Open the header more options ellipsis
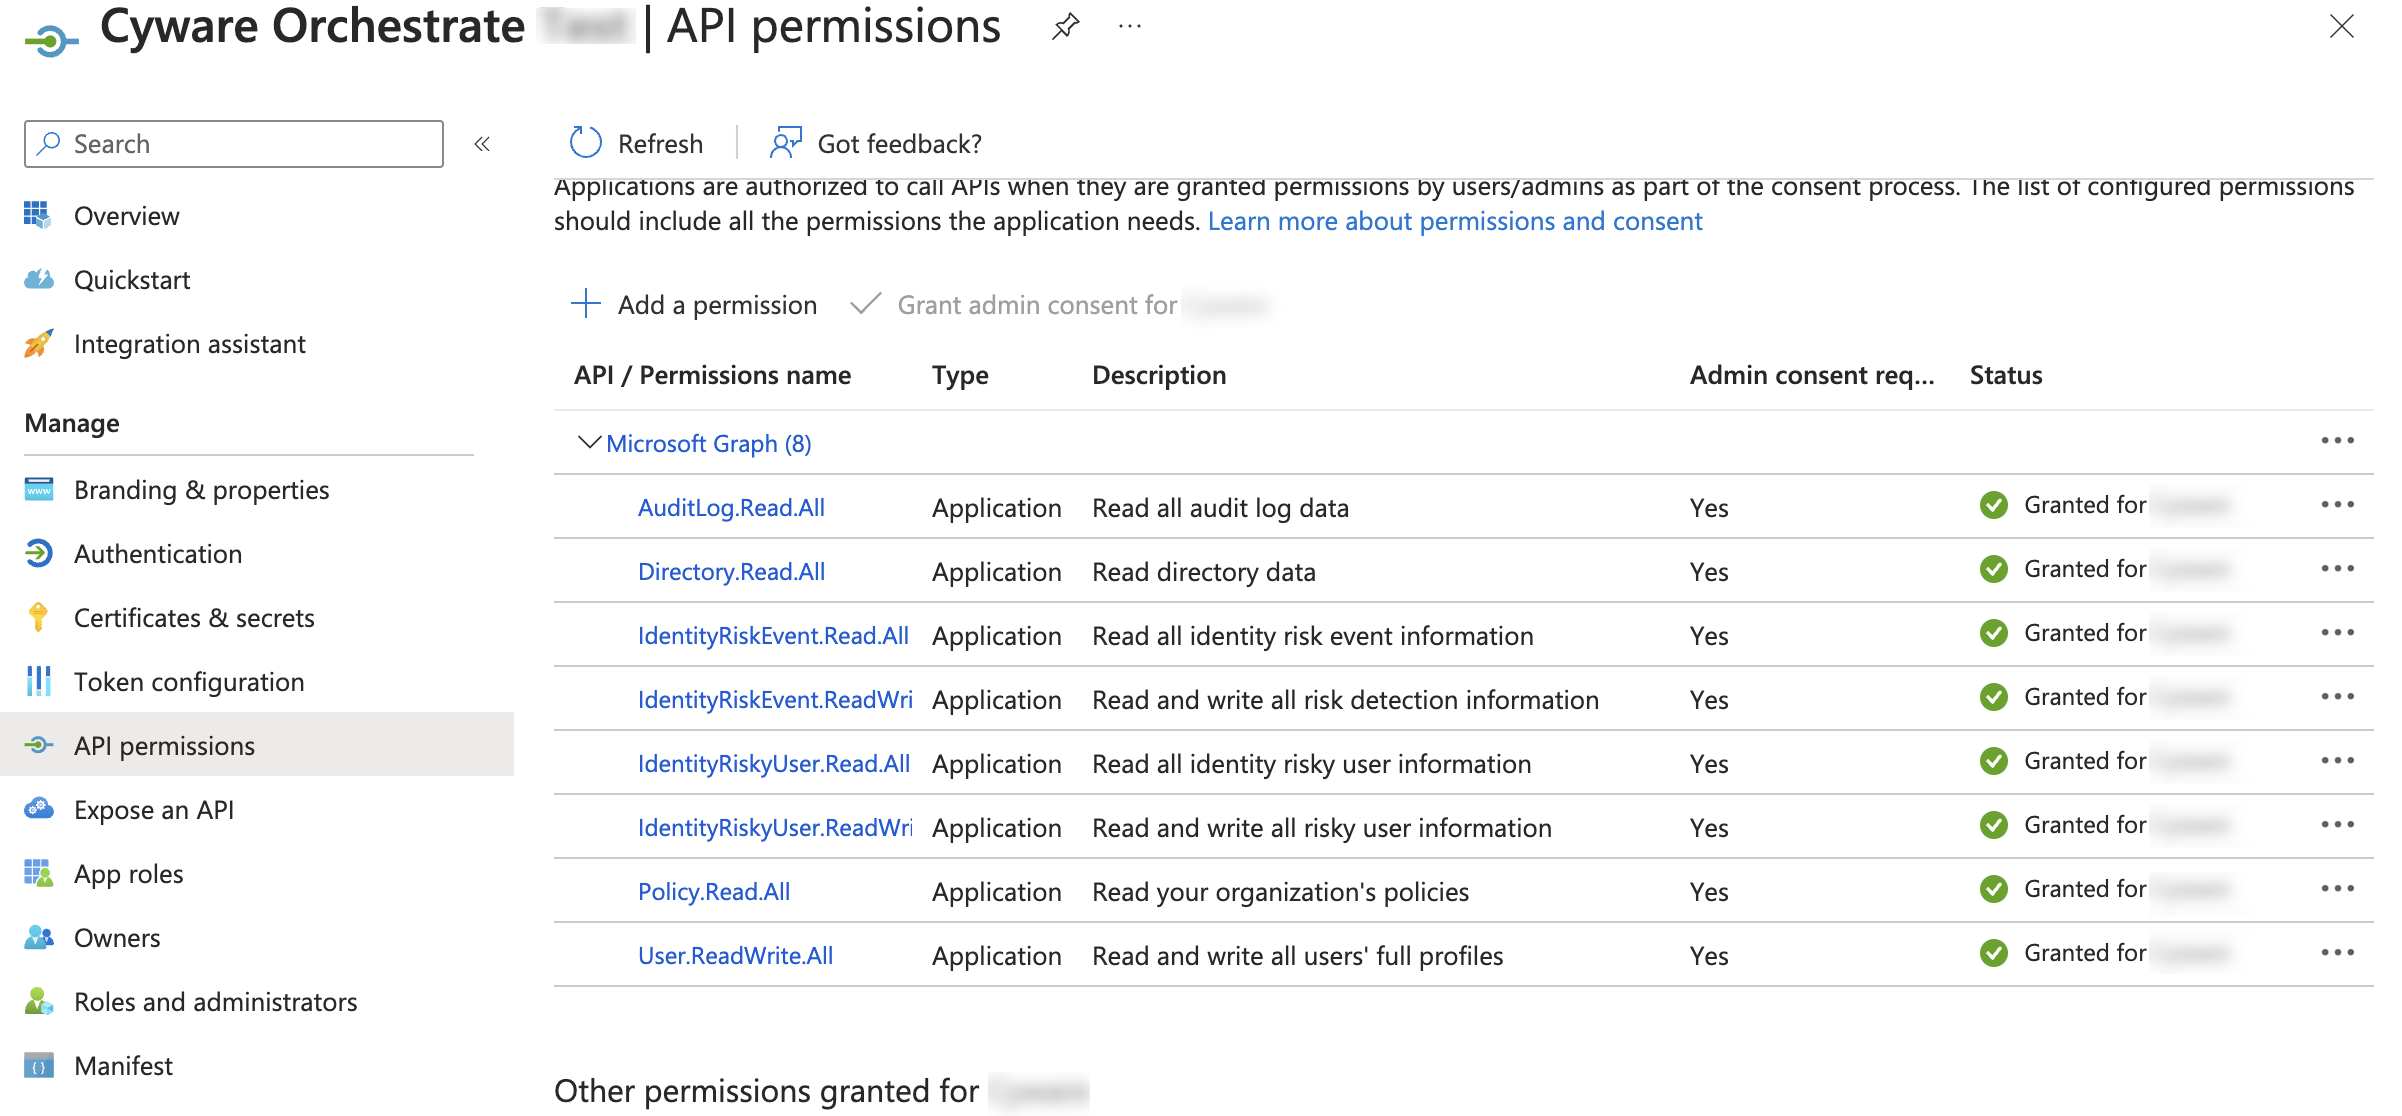The image size is (2402, 1116). point(1130,26)
